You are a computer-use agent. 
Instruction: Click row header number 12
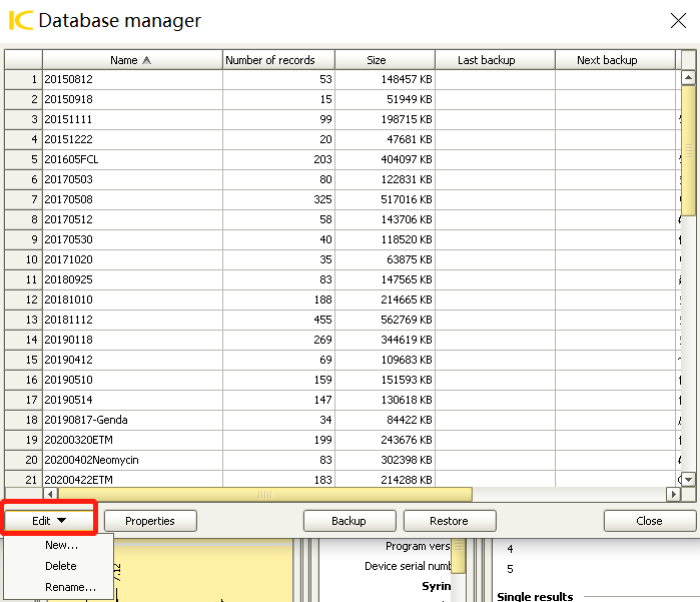coord(23,300)
